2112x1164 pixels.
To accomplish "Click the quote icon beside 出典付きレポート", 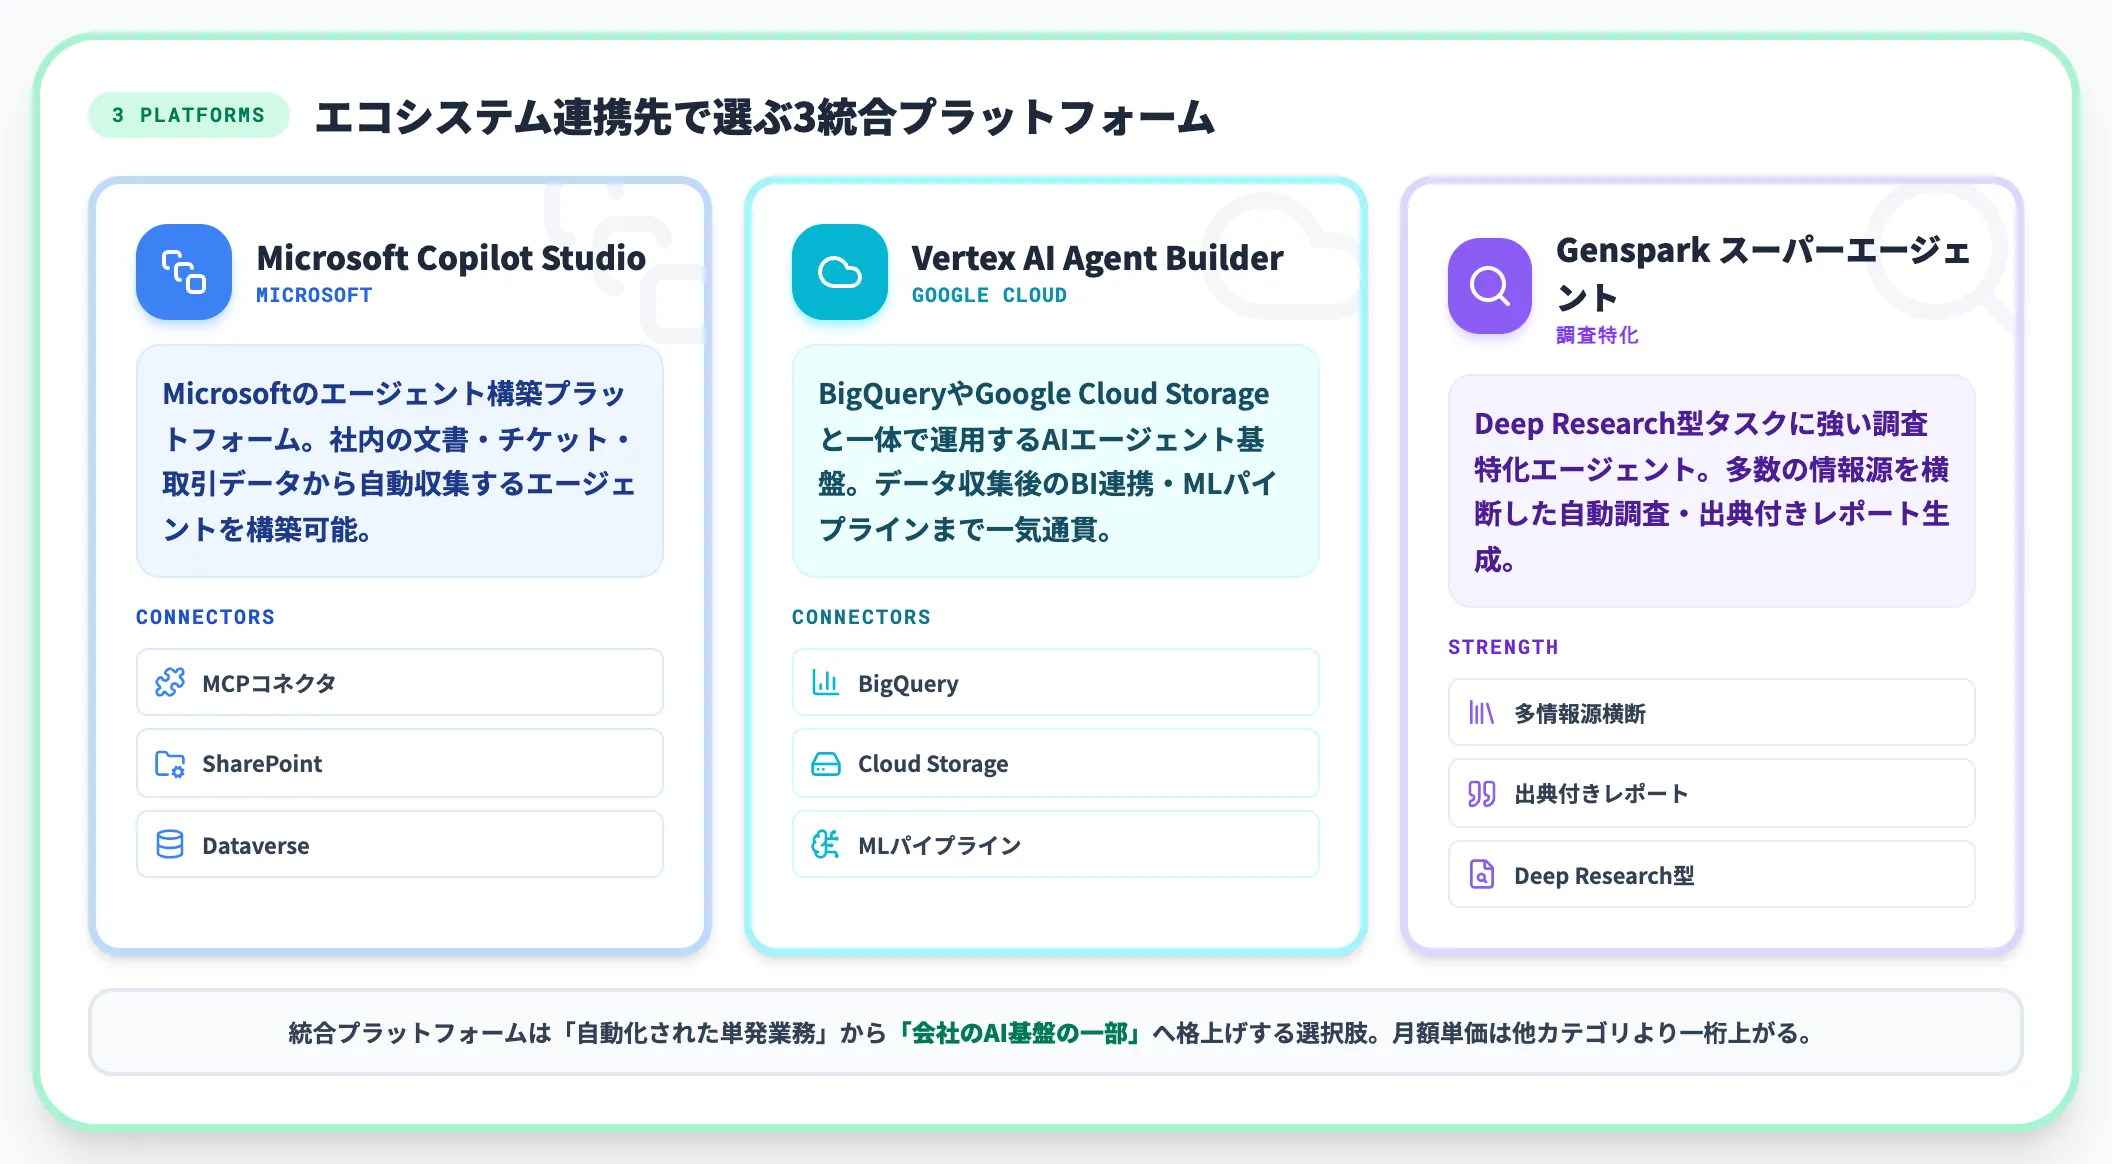I will tap(1482, 794).
